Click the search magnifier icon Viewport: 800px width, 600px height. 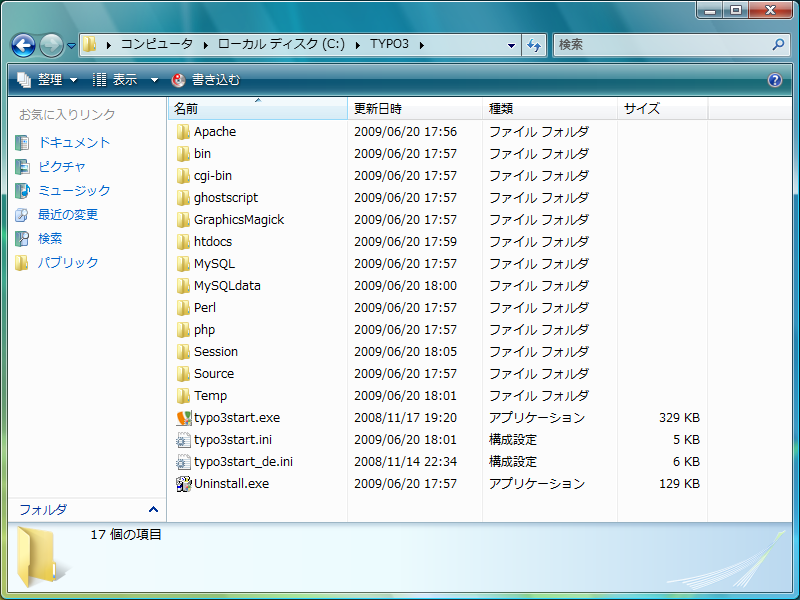(x=778, y=44)
